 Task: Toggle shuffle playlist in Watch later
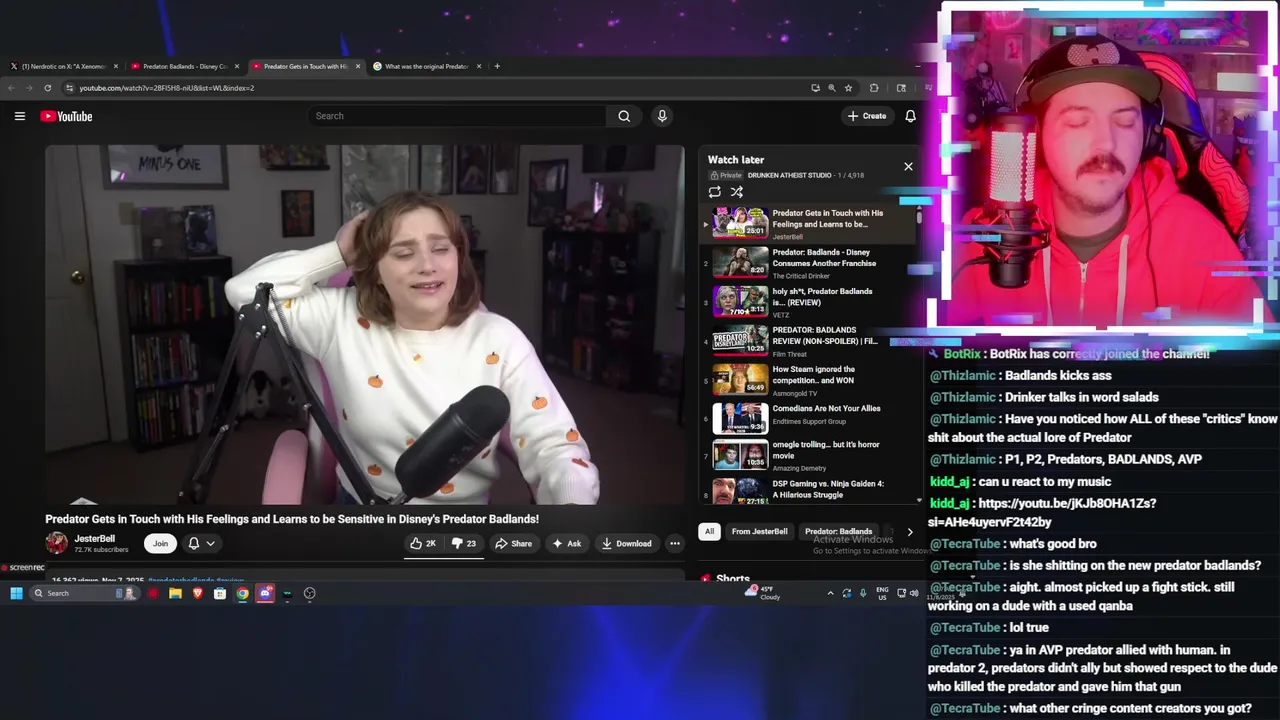click(x=737, y=192)
